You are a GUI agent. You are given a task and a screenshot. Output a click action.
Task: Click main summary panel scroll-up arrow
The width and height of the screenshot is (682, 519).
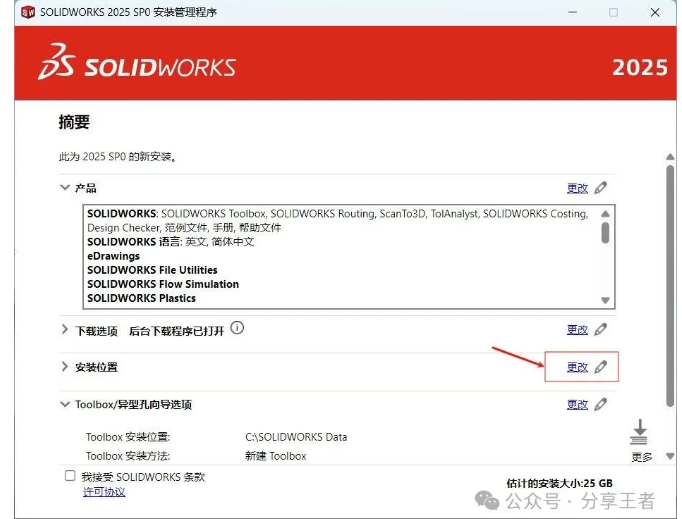click(x=670, y=157)
